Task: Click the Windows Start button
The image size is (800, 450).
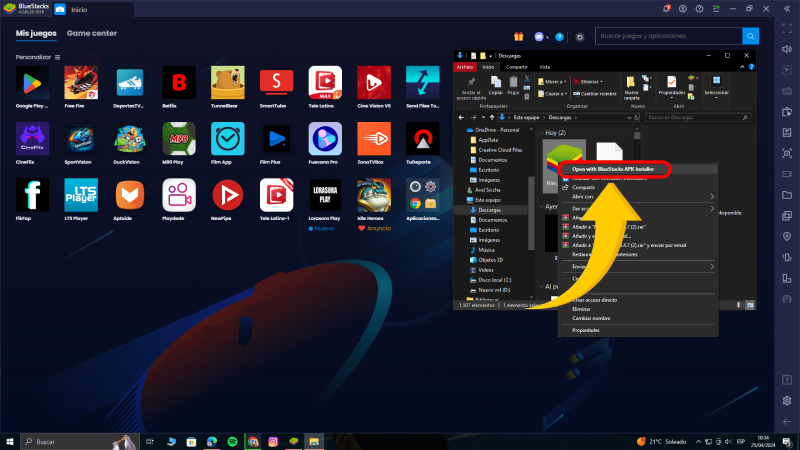Action: coord(9,441)
